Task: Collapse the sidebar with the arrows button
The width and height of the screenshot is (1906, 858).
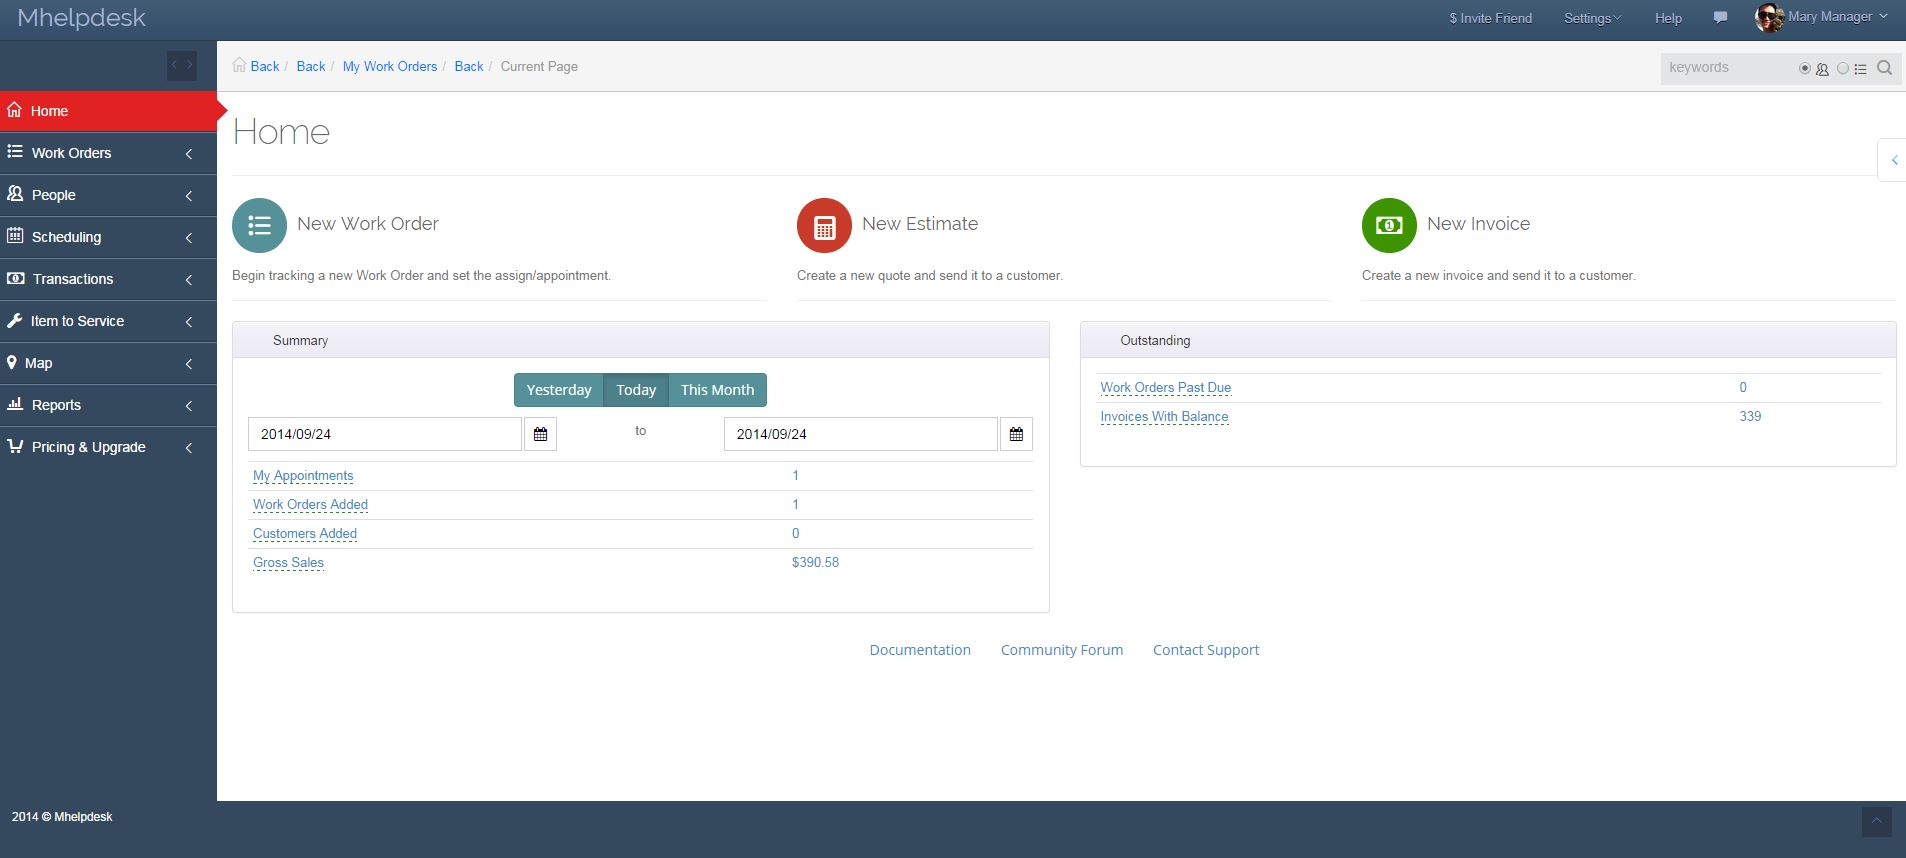Action: coord(182,65)
